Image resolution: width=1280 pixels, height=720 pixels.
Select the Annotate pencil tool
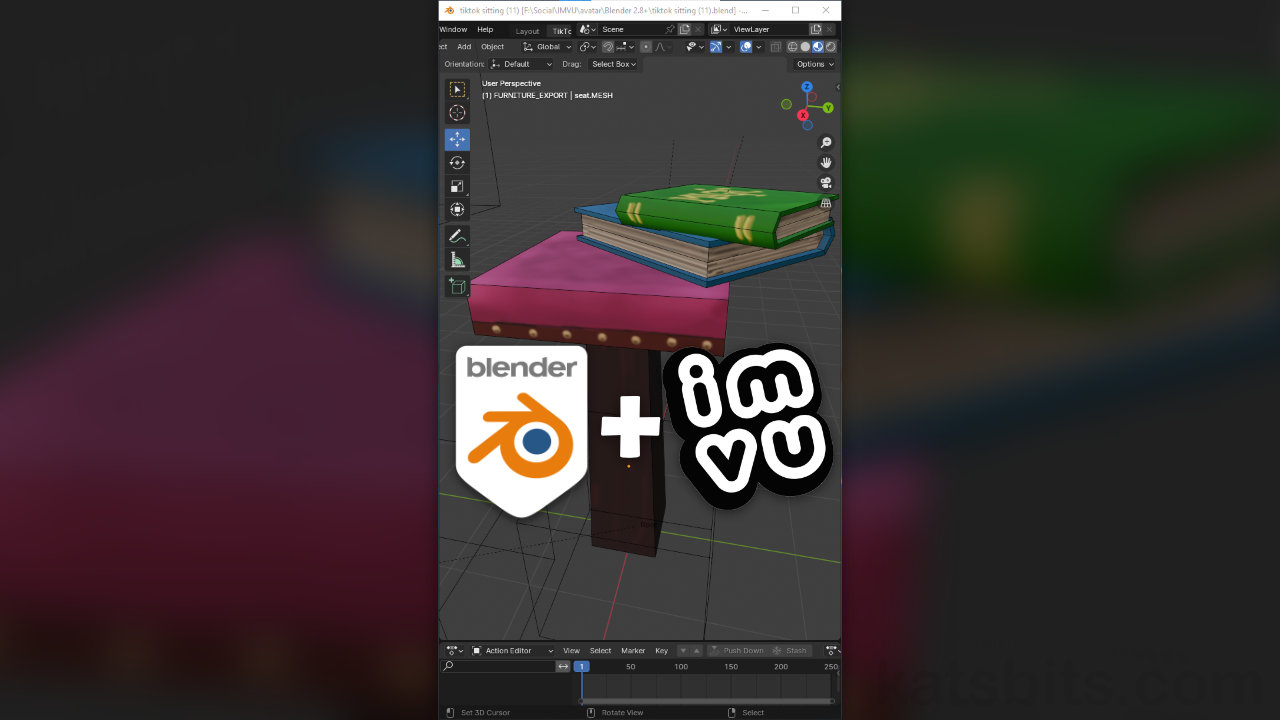tap(457, 236)
